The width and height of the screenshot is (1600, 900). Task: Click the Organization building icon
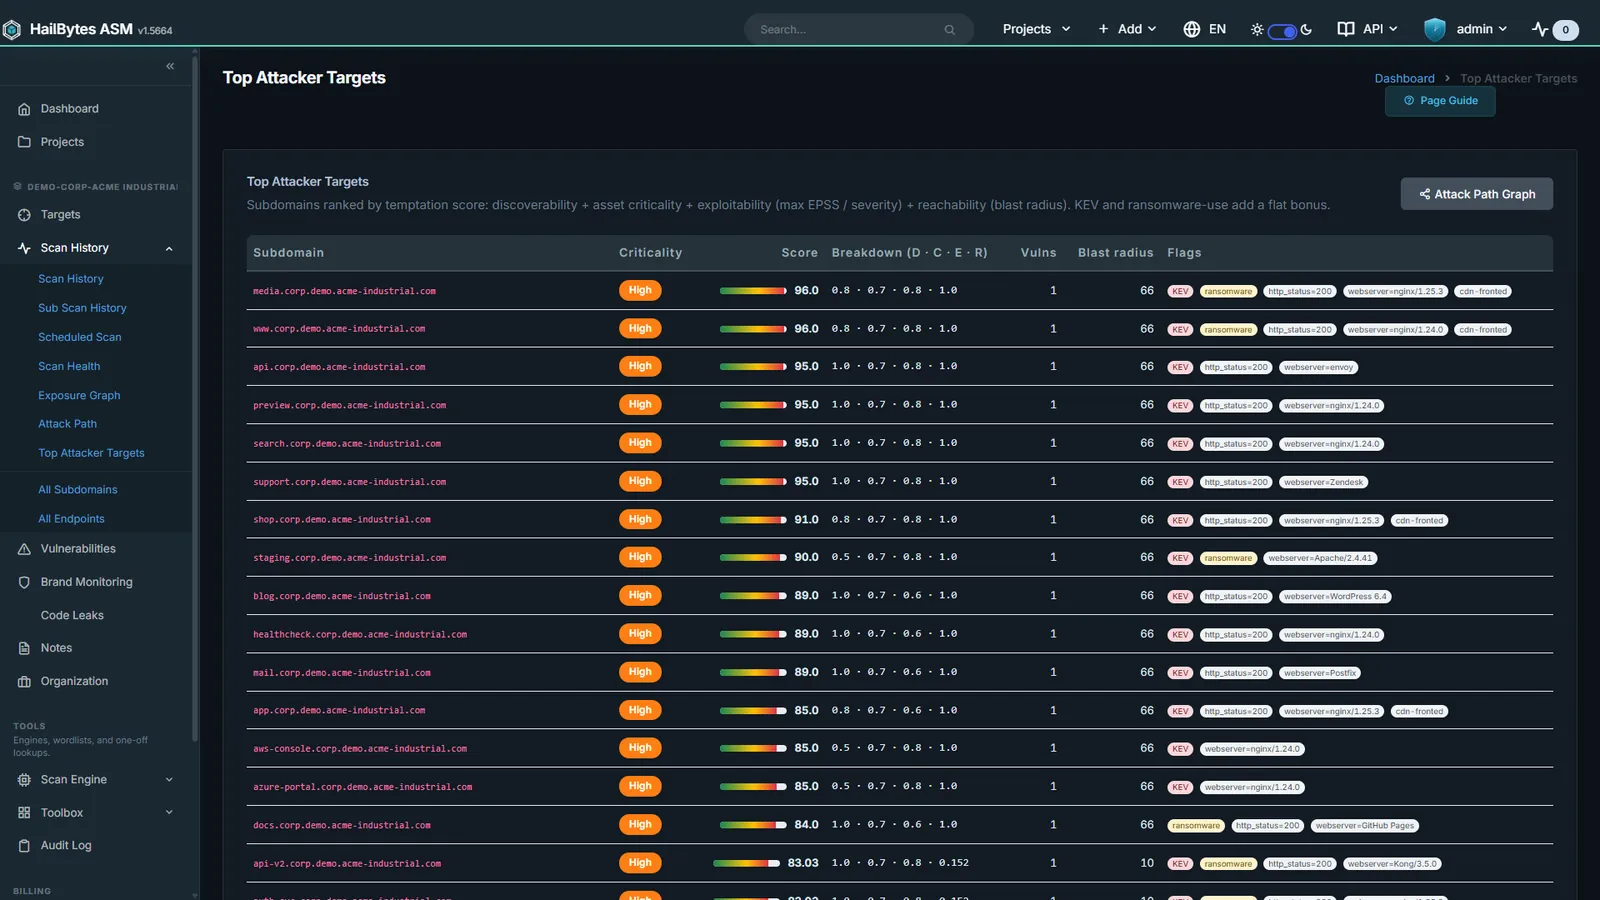point(24,682)
